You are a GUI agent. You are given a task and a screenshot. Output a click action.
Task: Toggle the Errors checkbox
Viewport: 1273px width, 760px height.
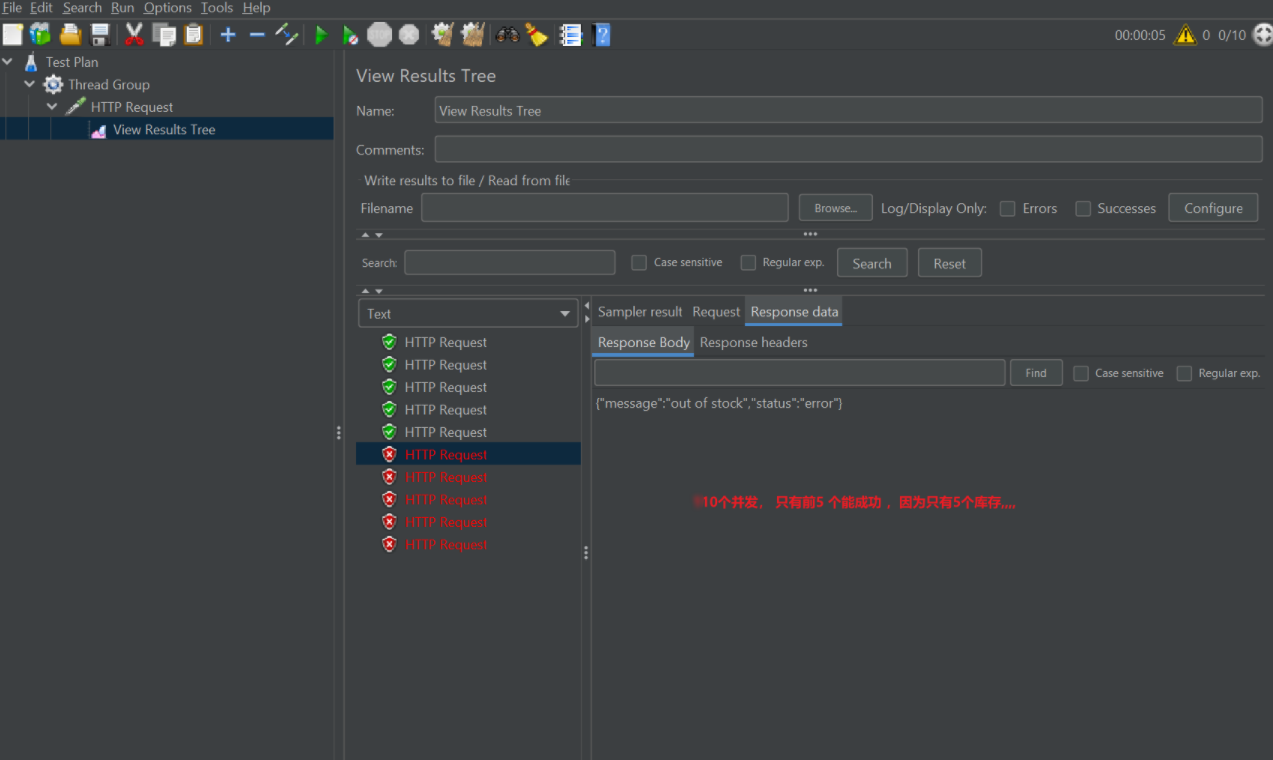point(1008,209)
